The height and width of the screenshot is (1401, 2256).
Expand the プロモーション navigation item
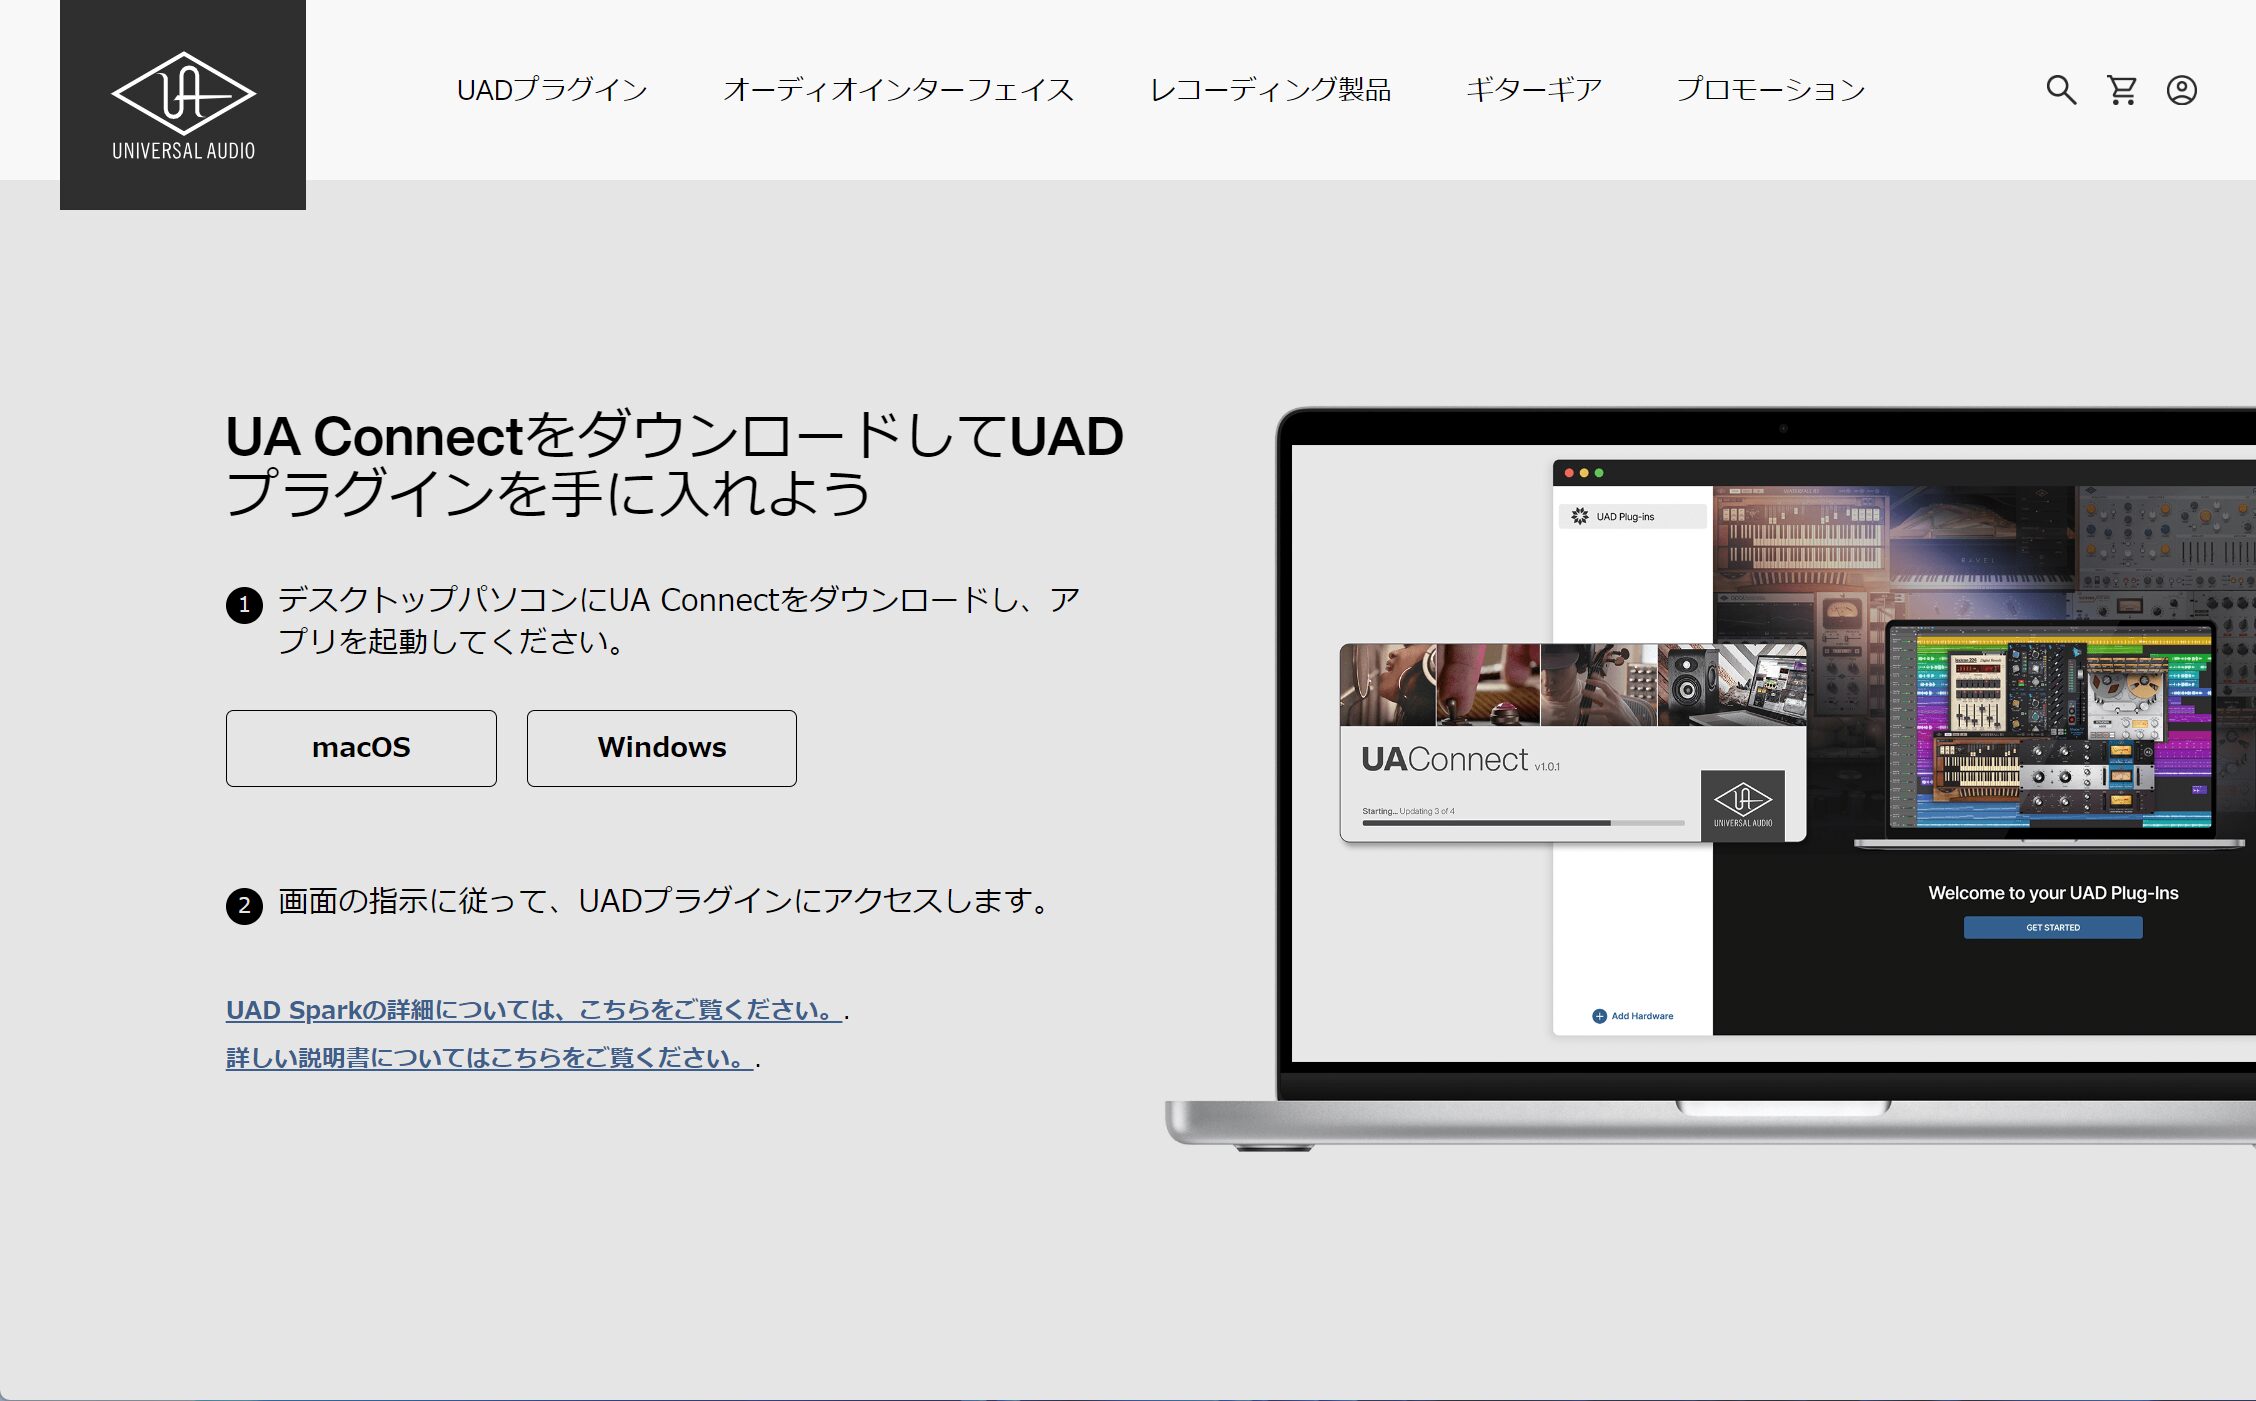point(1770,90)
